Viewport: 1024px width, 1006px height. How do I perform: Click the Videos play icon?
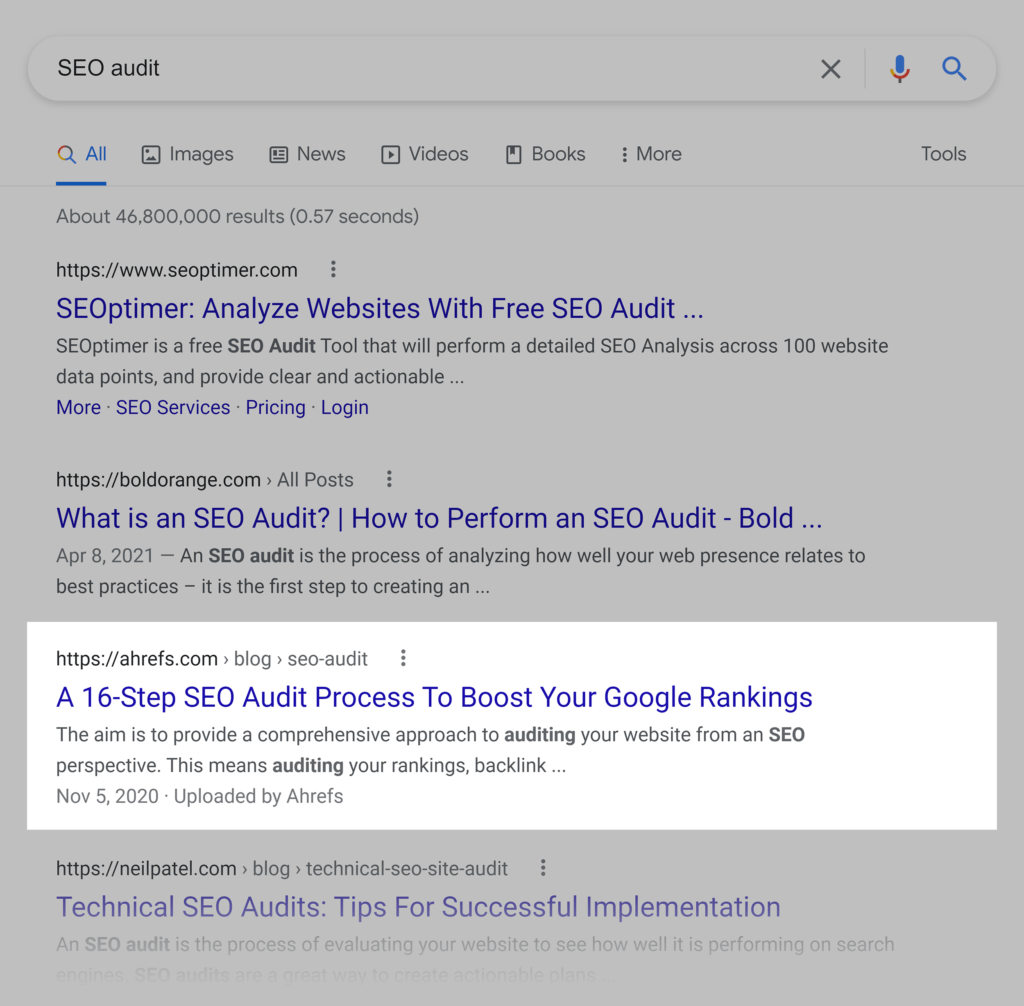click(390, 154)
